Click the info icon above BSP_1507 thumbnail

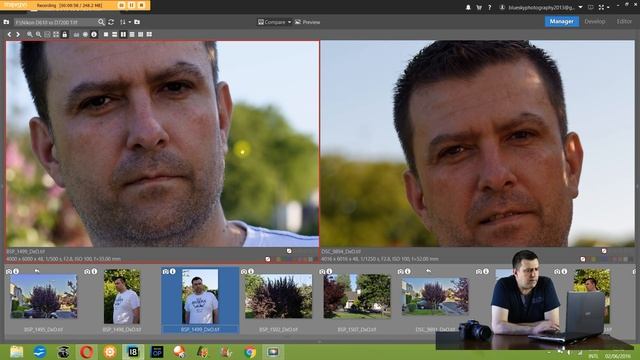pyautogui.click(x=329, y=271)
